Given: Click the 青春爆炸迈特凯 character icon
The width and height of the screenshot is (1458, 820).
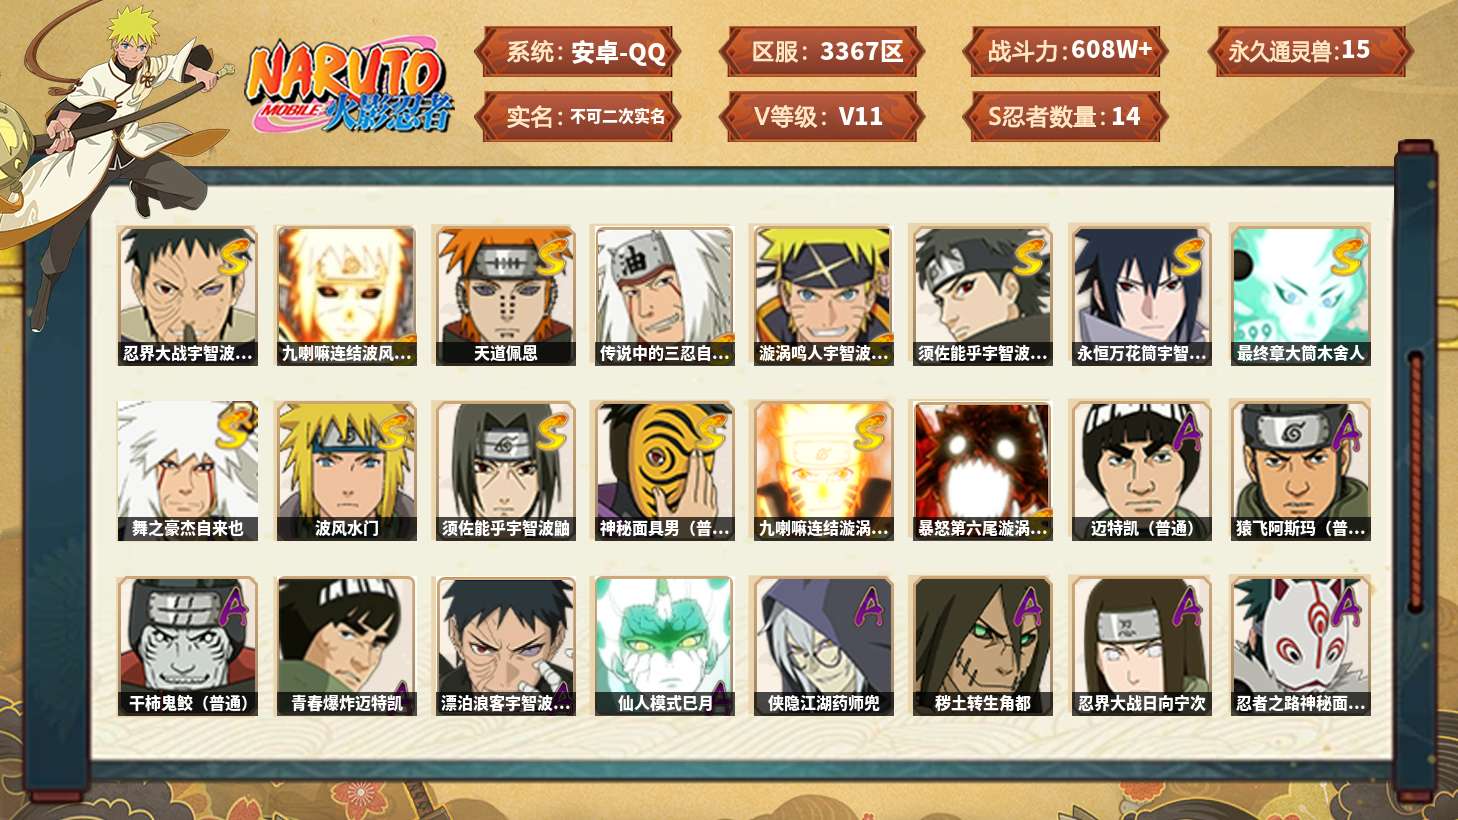Looking at the screenshot, I should click(347, 646).
